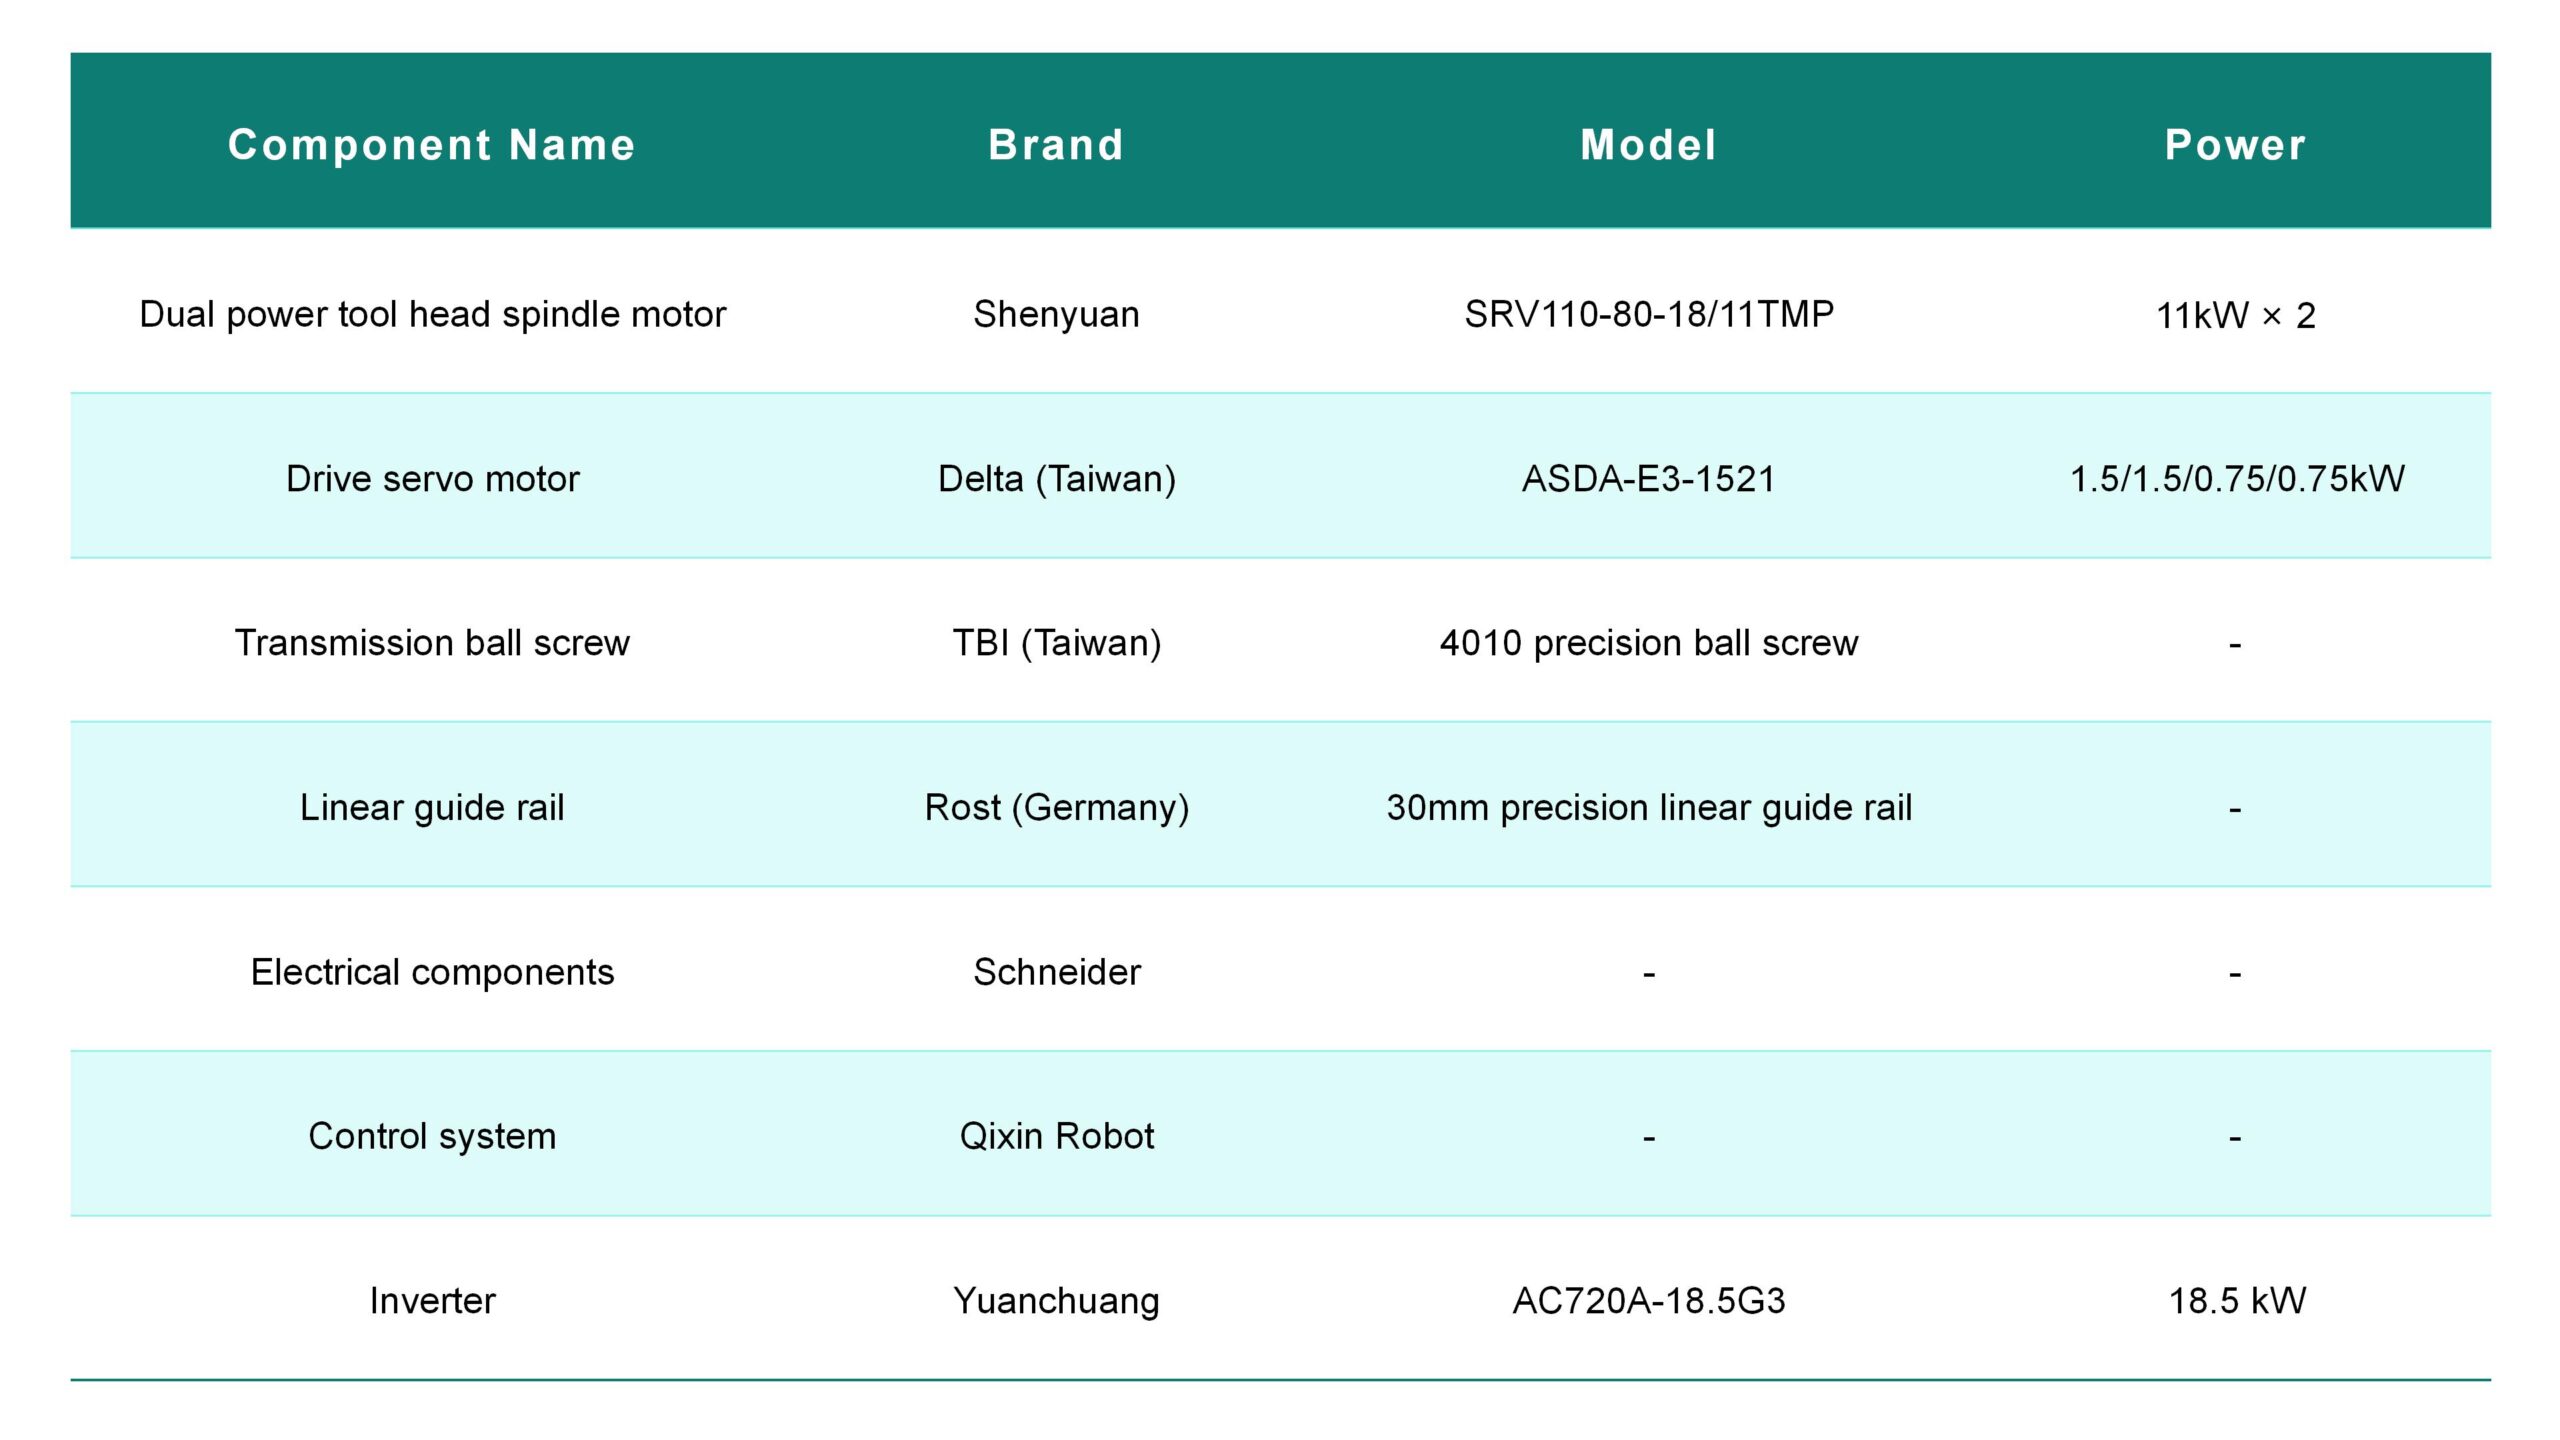Screen dimensions: 2560x1440
Task: Click the Model column header
Action: click(x=1648, y=145)
